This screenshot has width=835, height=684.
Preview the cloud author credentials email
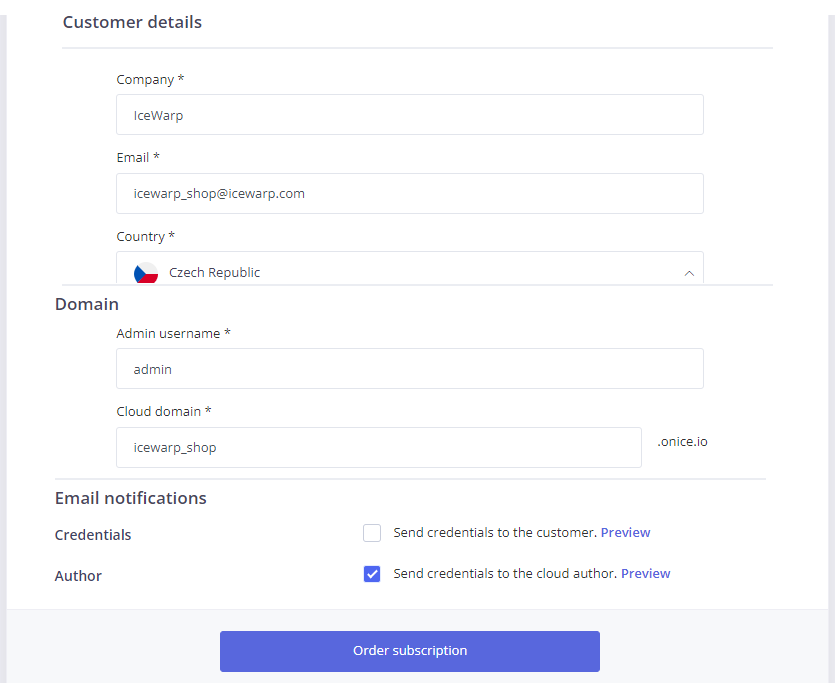click(645, 574)
